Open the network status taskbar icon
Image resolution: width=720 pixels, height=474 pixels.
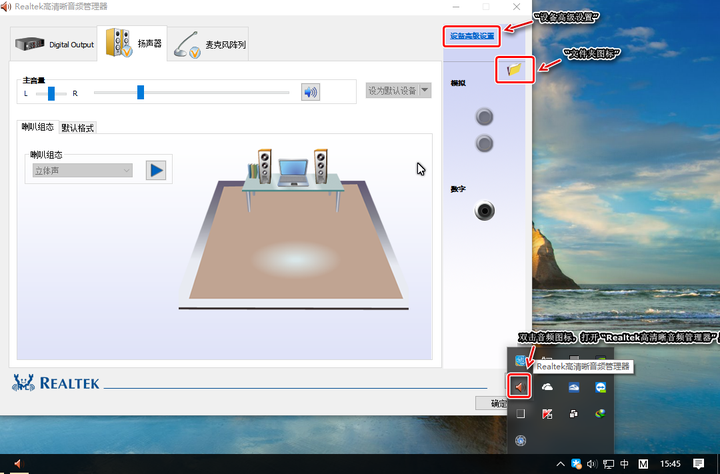pos(608,464)
